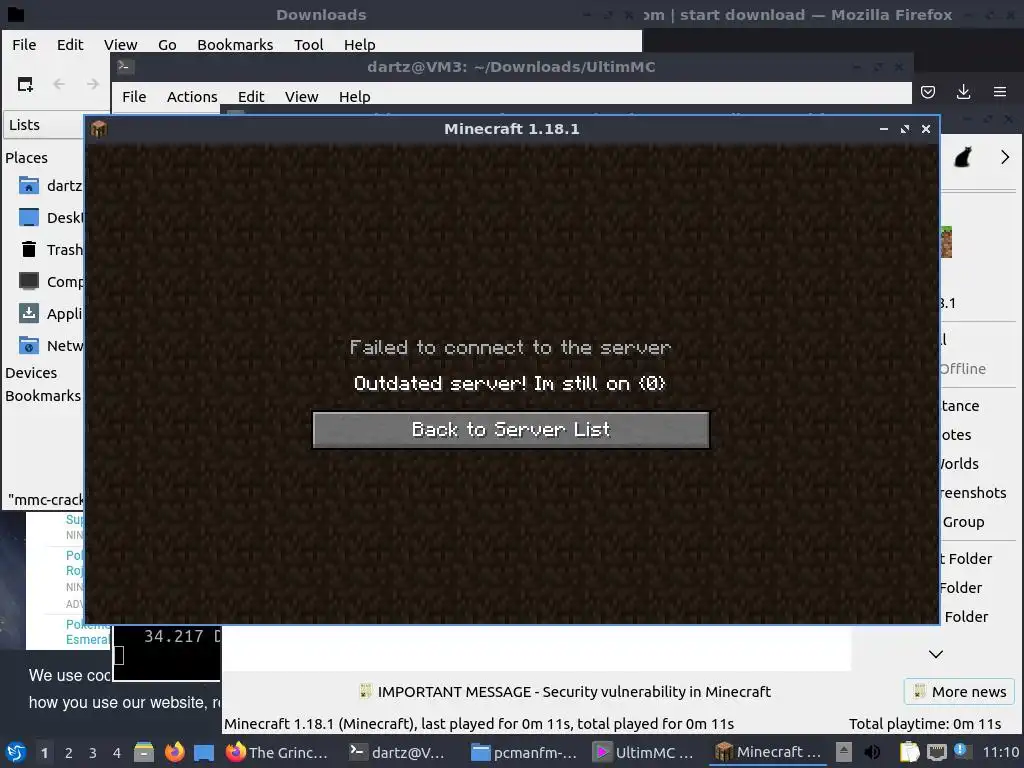Go forward in the Downloads file manager
This screenshot has width=1024, height=768.
click(93, 84)
